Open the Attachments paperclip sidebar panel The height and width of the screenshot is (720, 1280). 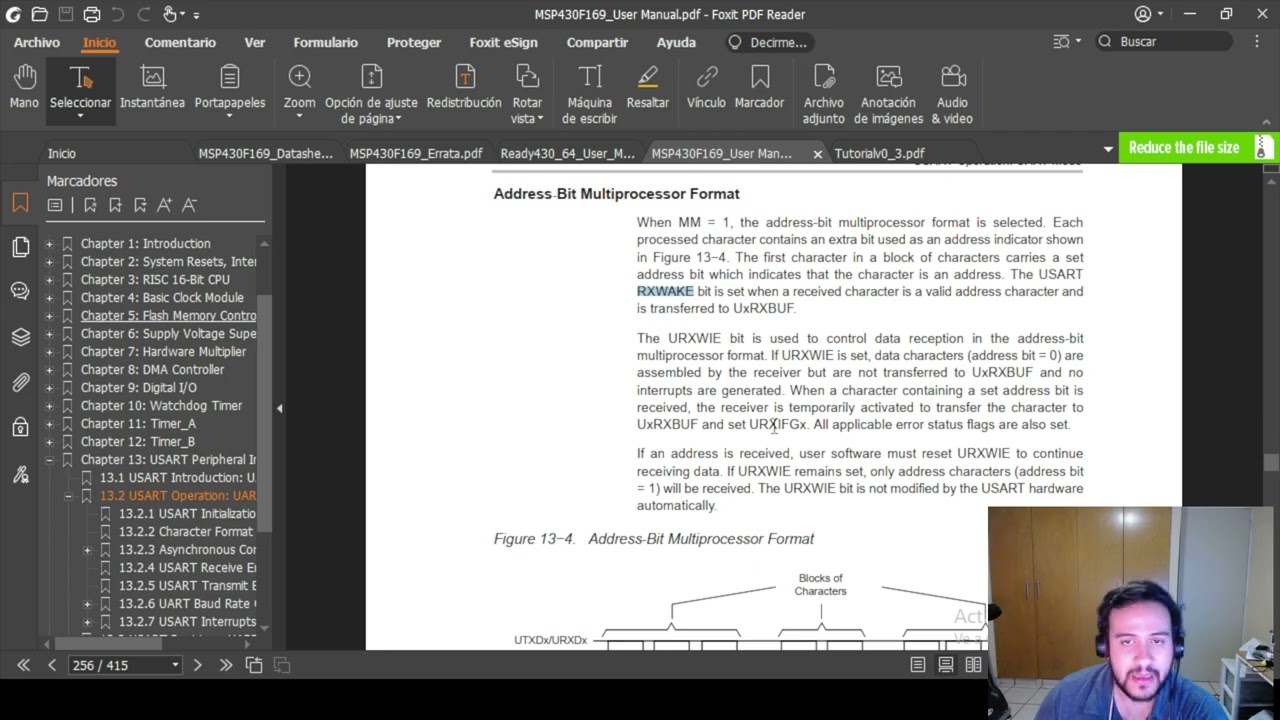click(x=20, y=382)
